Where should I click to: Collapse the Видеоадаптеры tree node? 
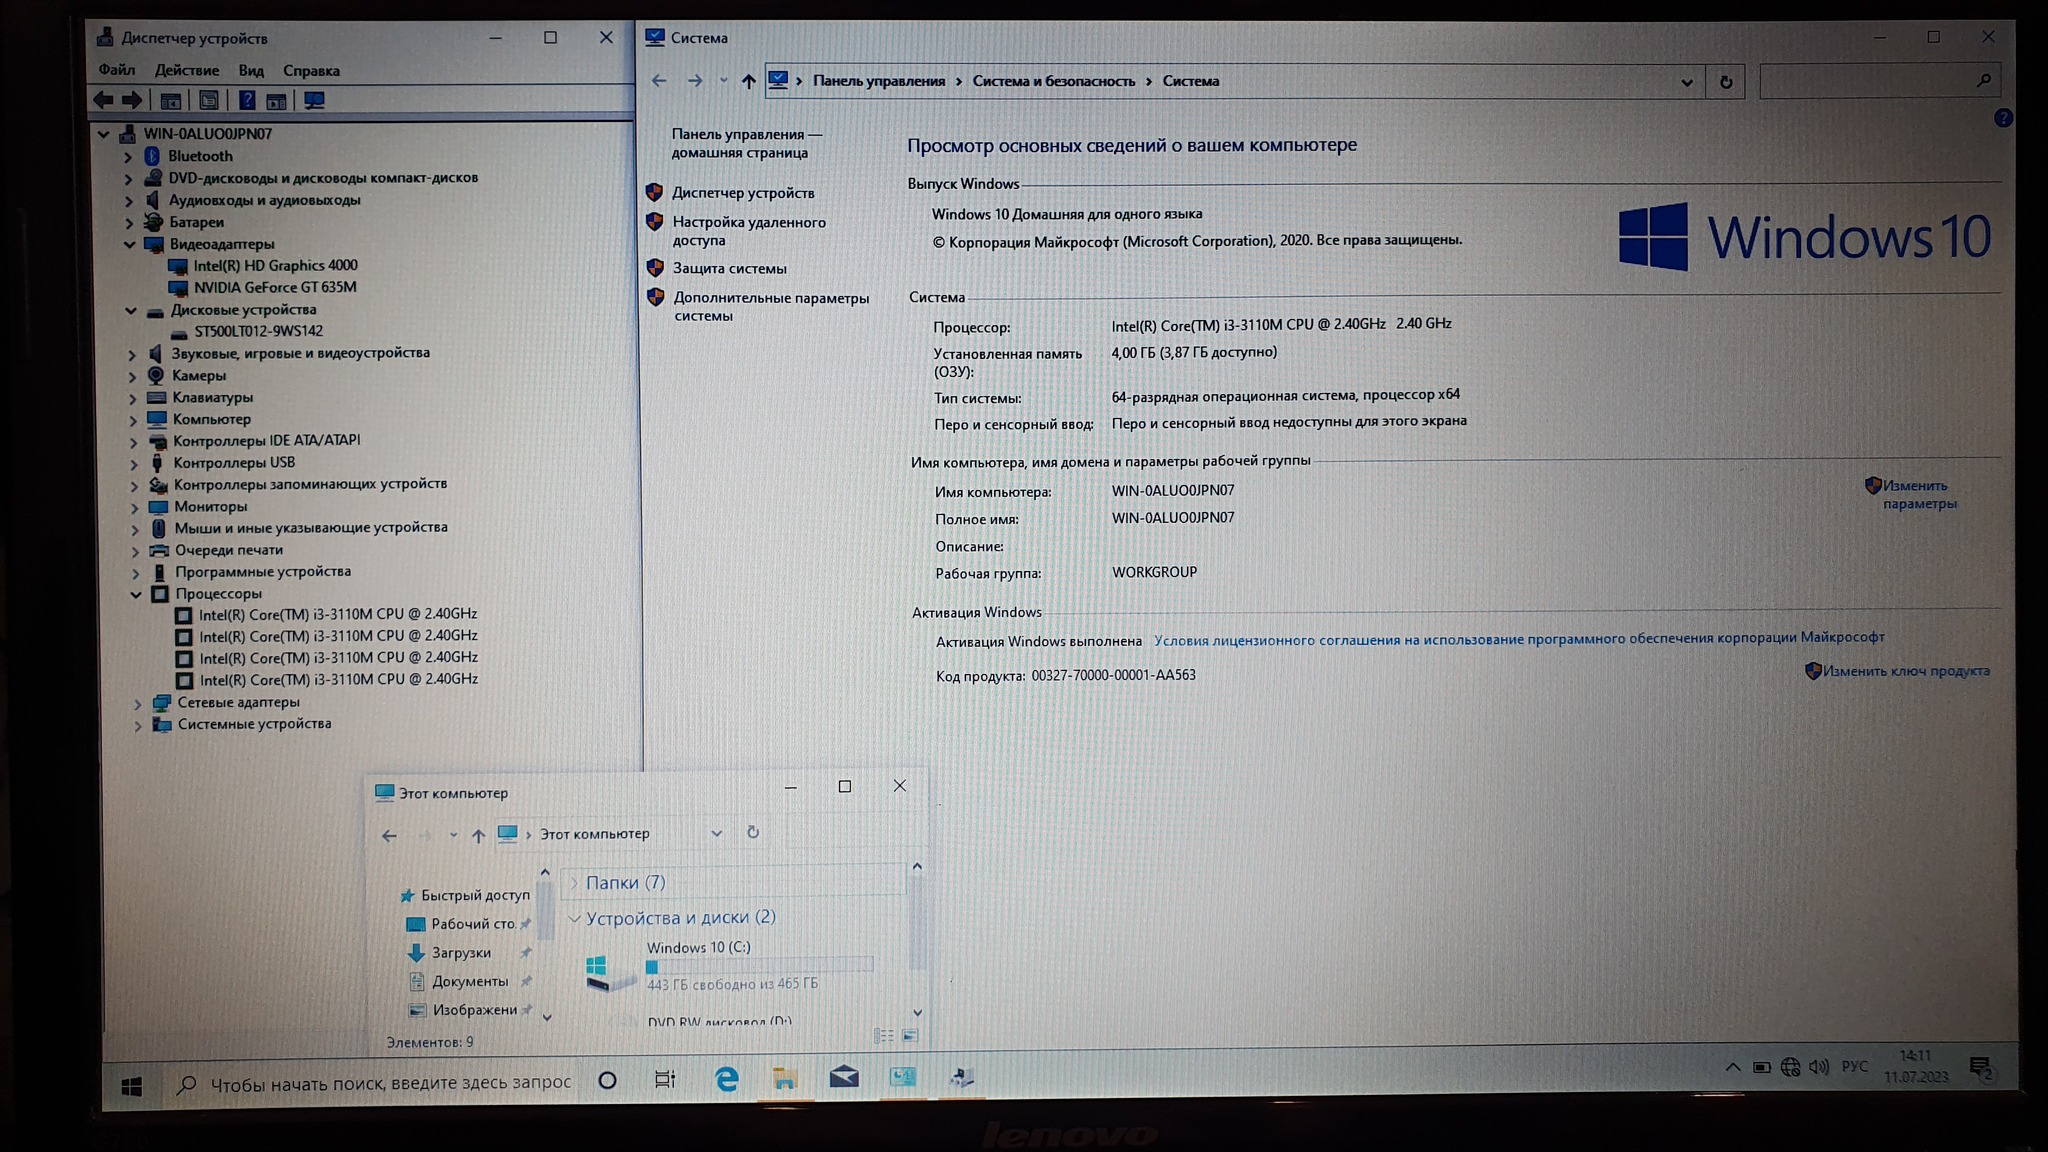pos(129,244)
